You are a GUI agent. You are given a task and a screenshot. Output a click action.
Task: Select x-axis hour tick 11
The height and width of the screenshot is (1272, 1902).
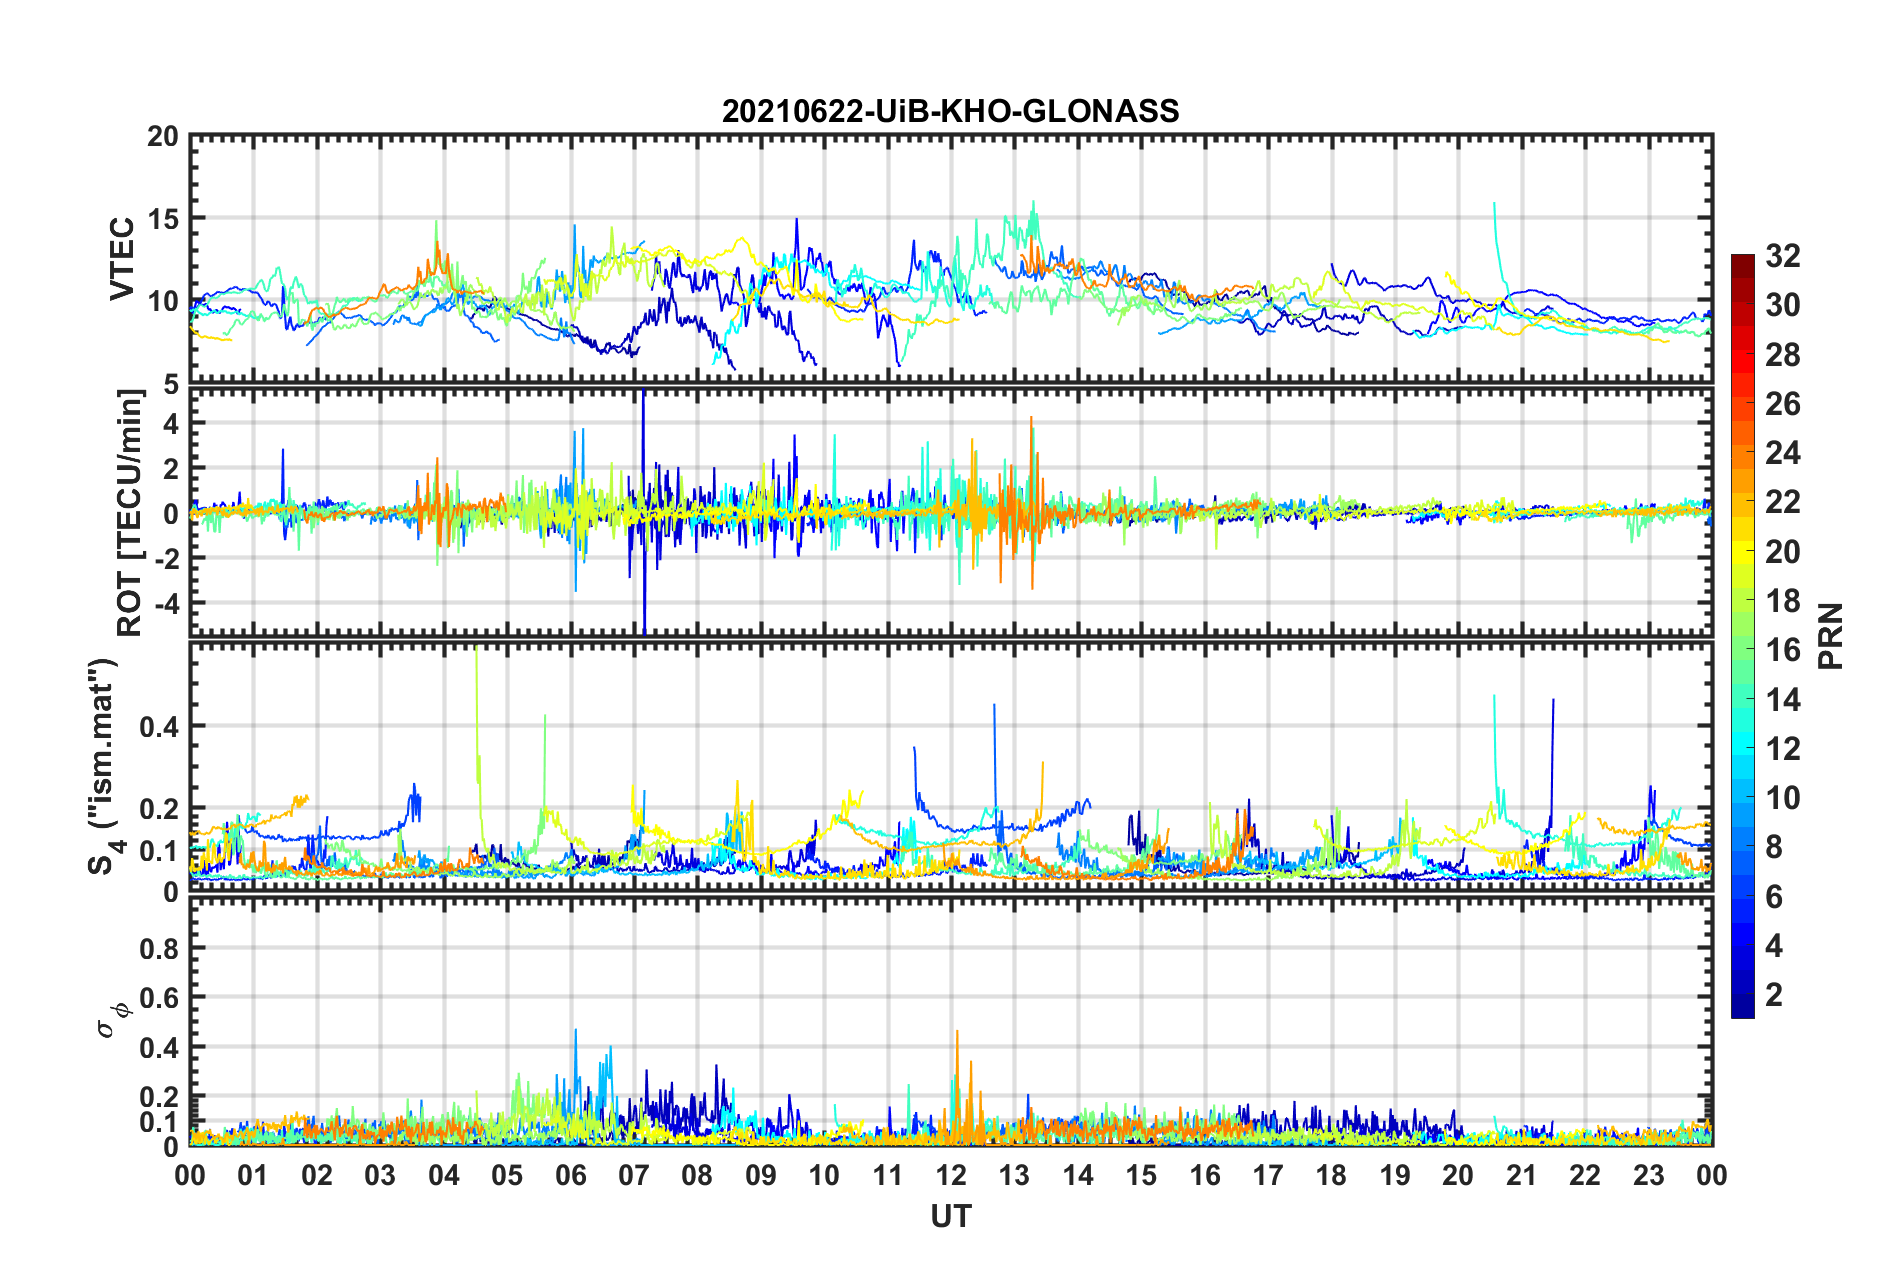tap(888, 1176)
